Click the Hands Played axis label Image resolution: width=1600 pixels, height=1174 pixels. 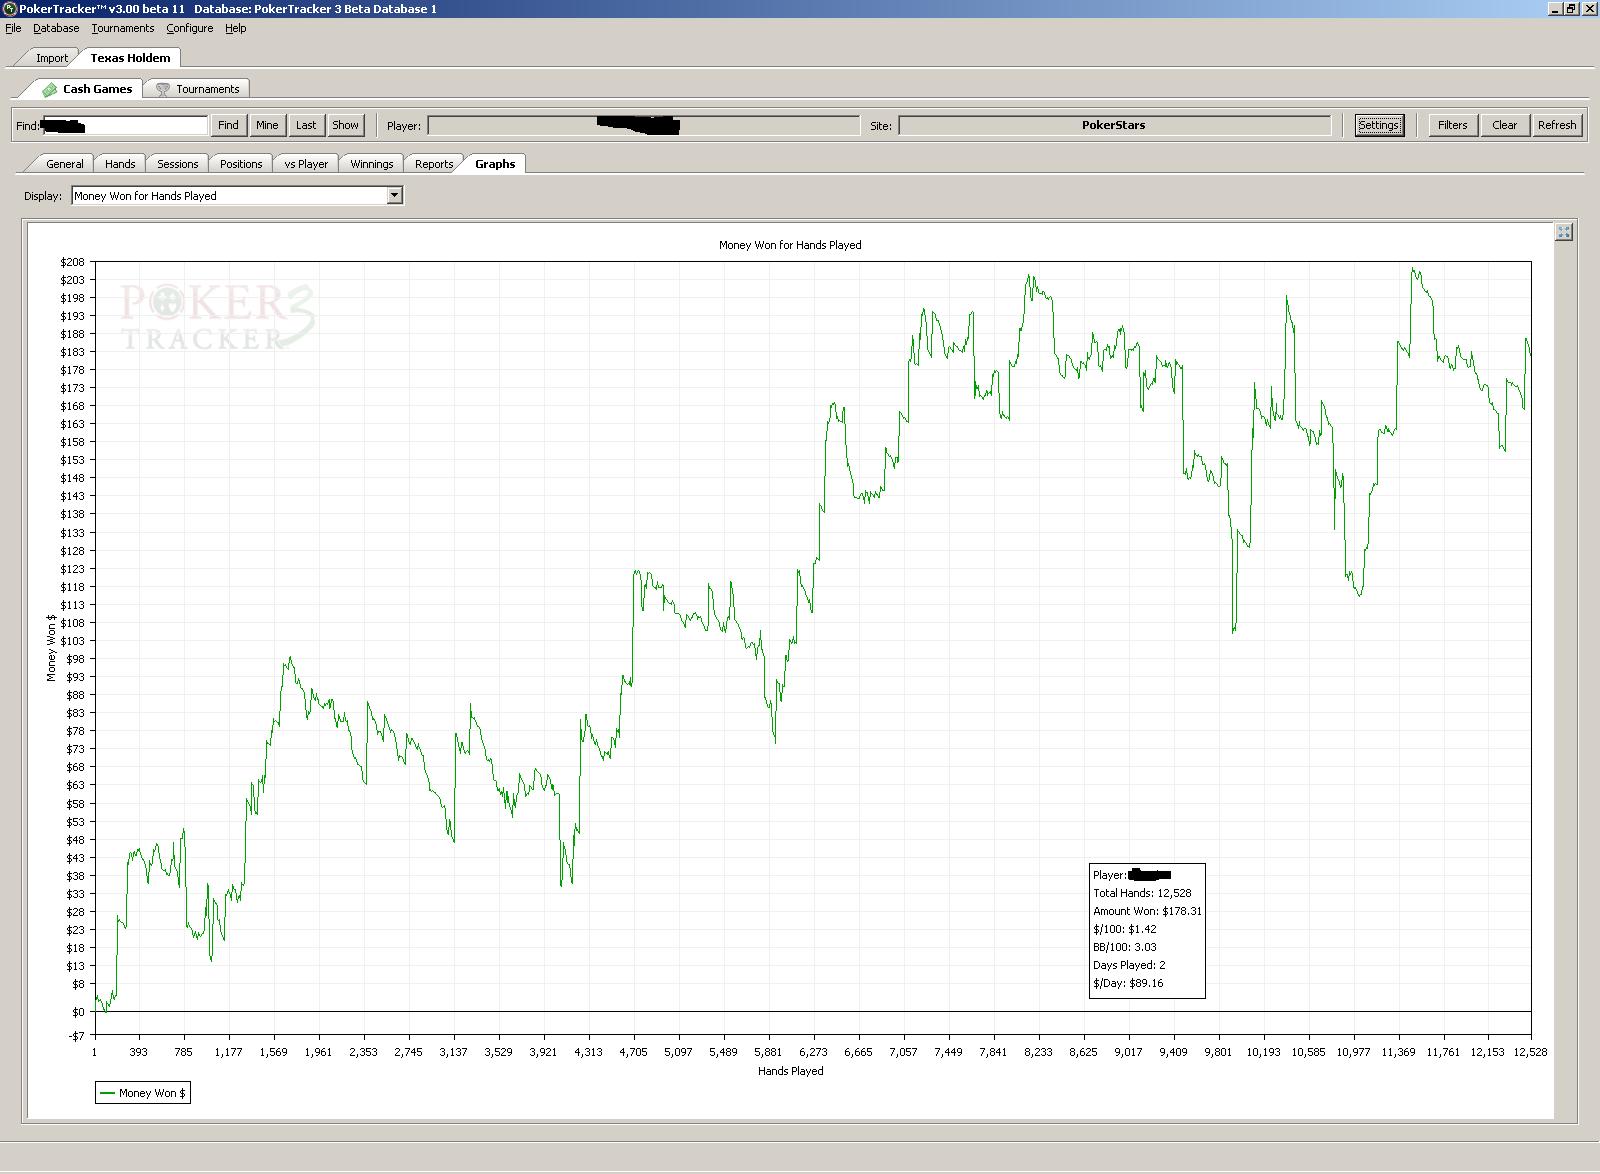791,1071
